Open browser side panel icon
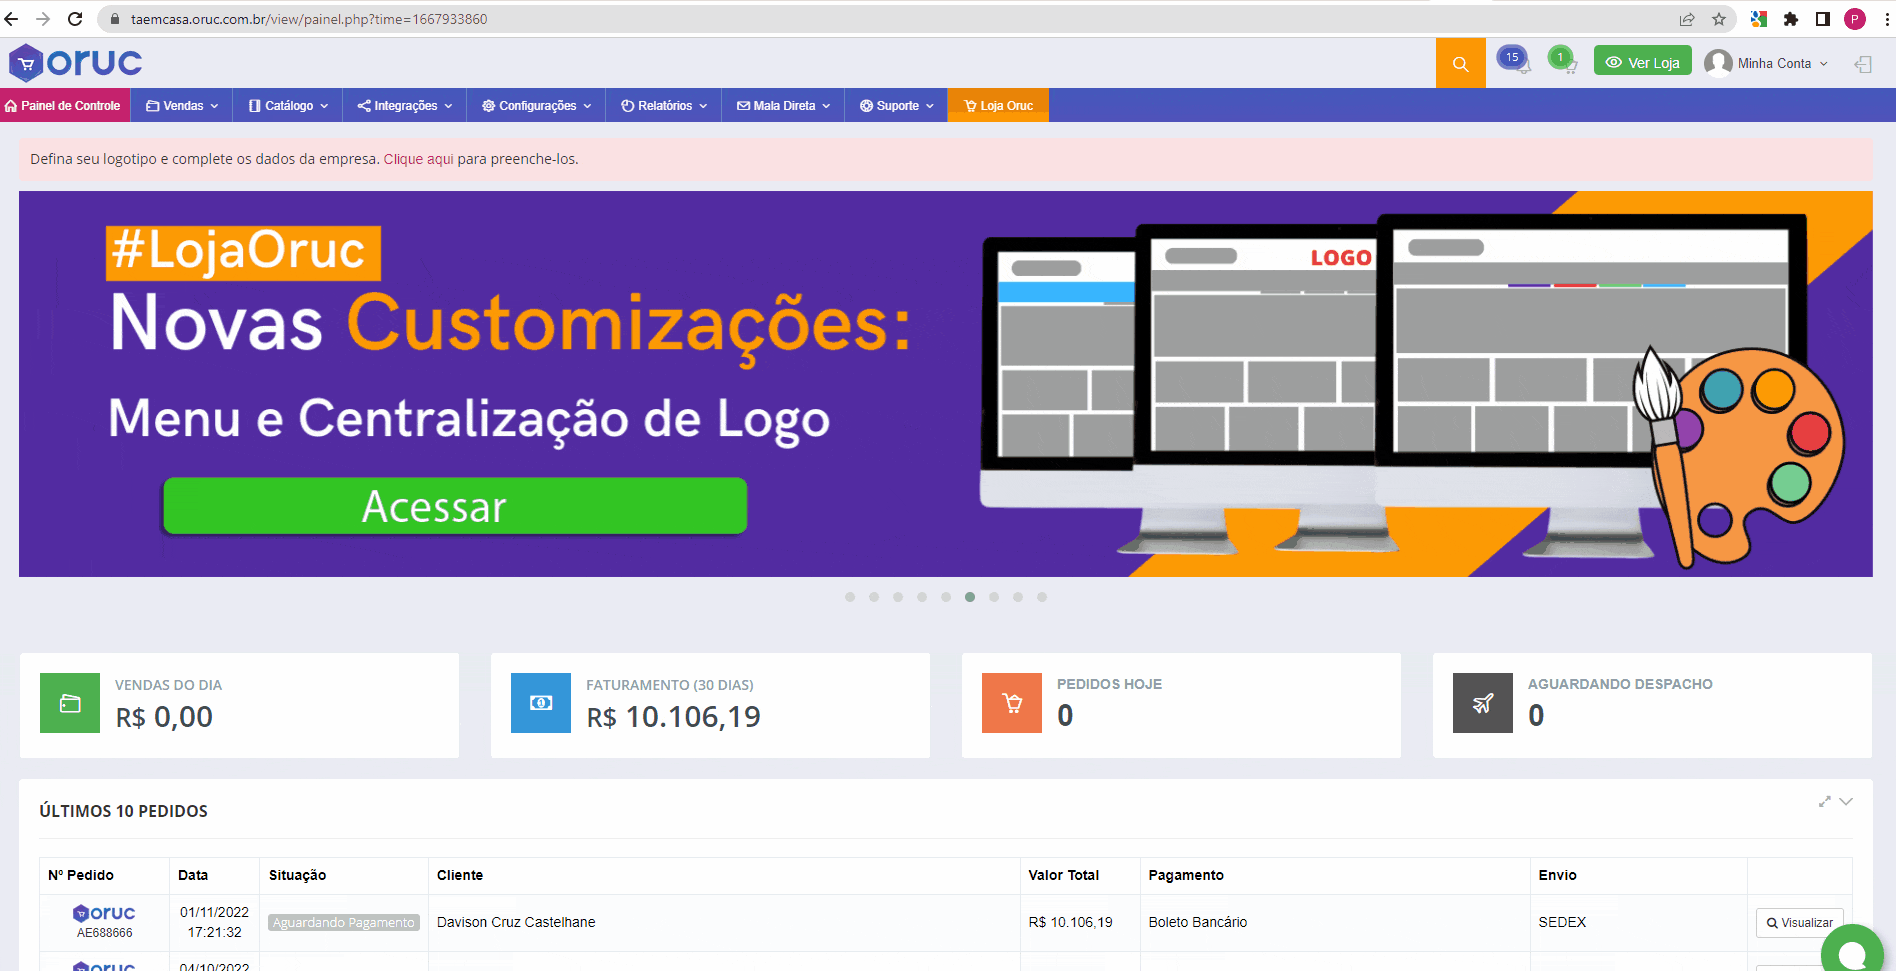1896x971 pixels. pyautogui.click(x=1823, y=19)
